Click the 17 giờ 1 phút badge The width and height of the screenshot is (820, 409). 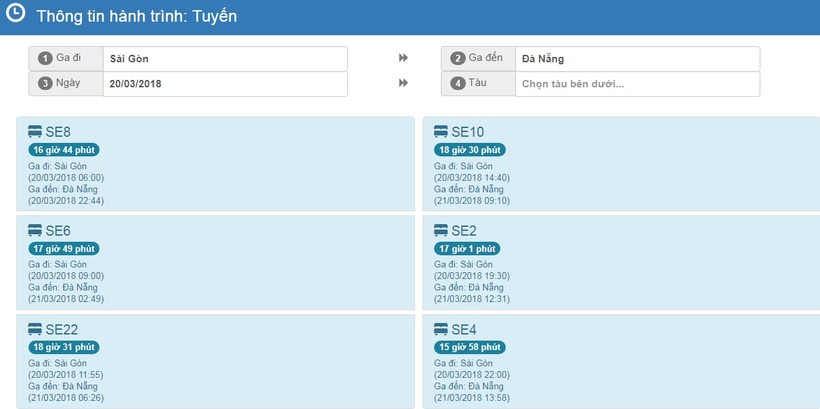tap(467, 248)
